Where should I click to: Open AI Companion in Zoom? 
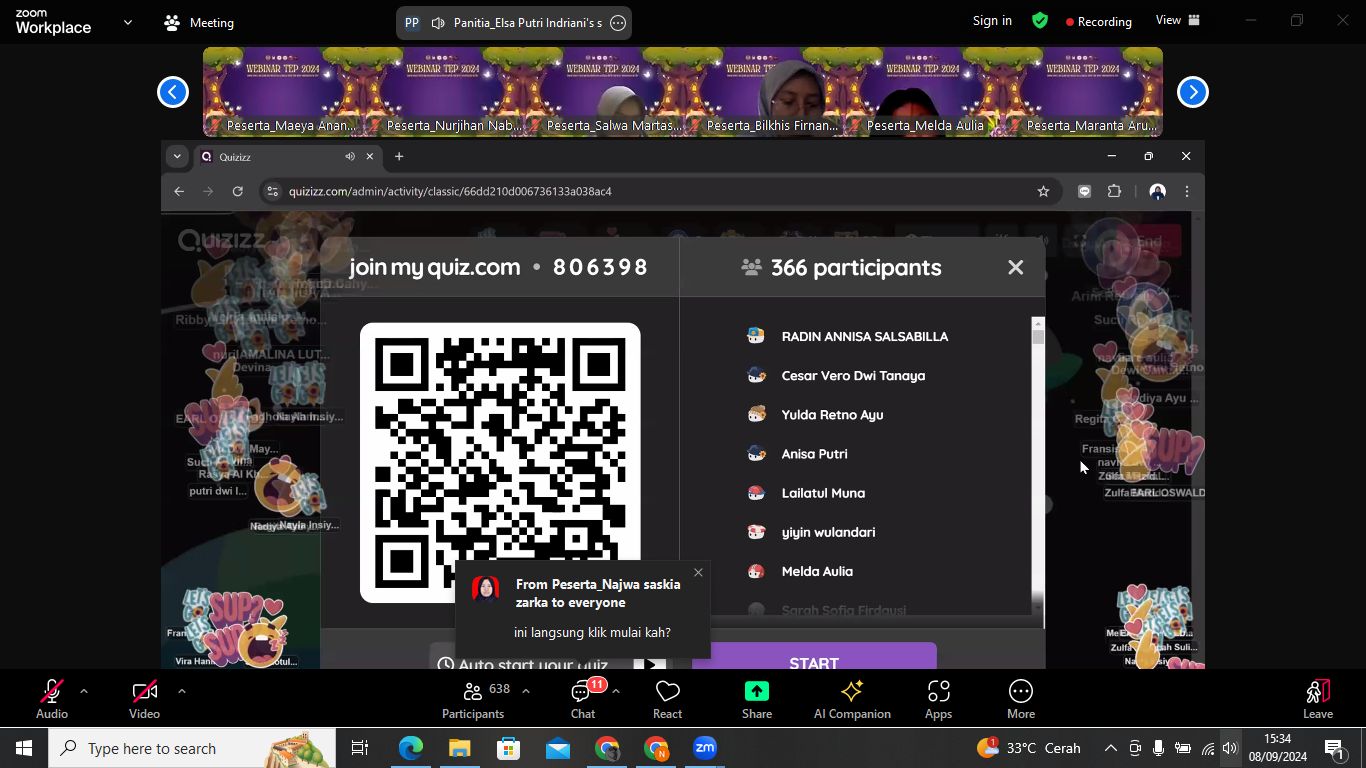[852, 699]
